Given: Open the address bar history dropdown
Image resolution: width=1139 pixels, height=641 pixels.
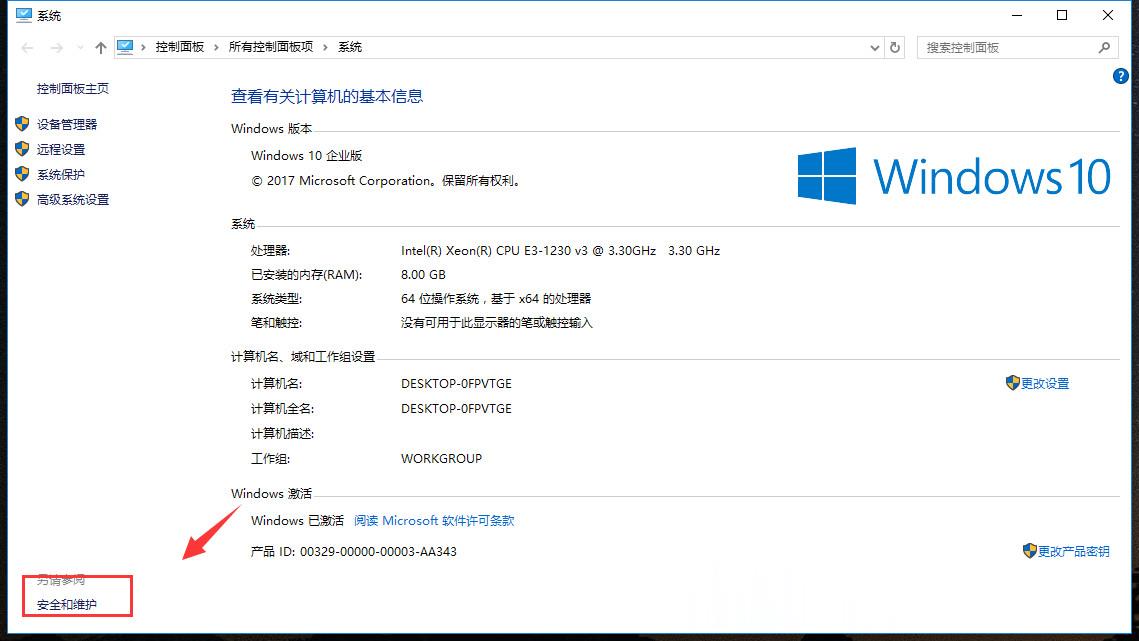Looking at the screenshot, I should point(875,48).
